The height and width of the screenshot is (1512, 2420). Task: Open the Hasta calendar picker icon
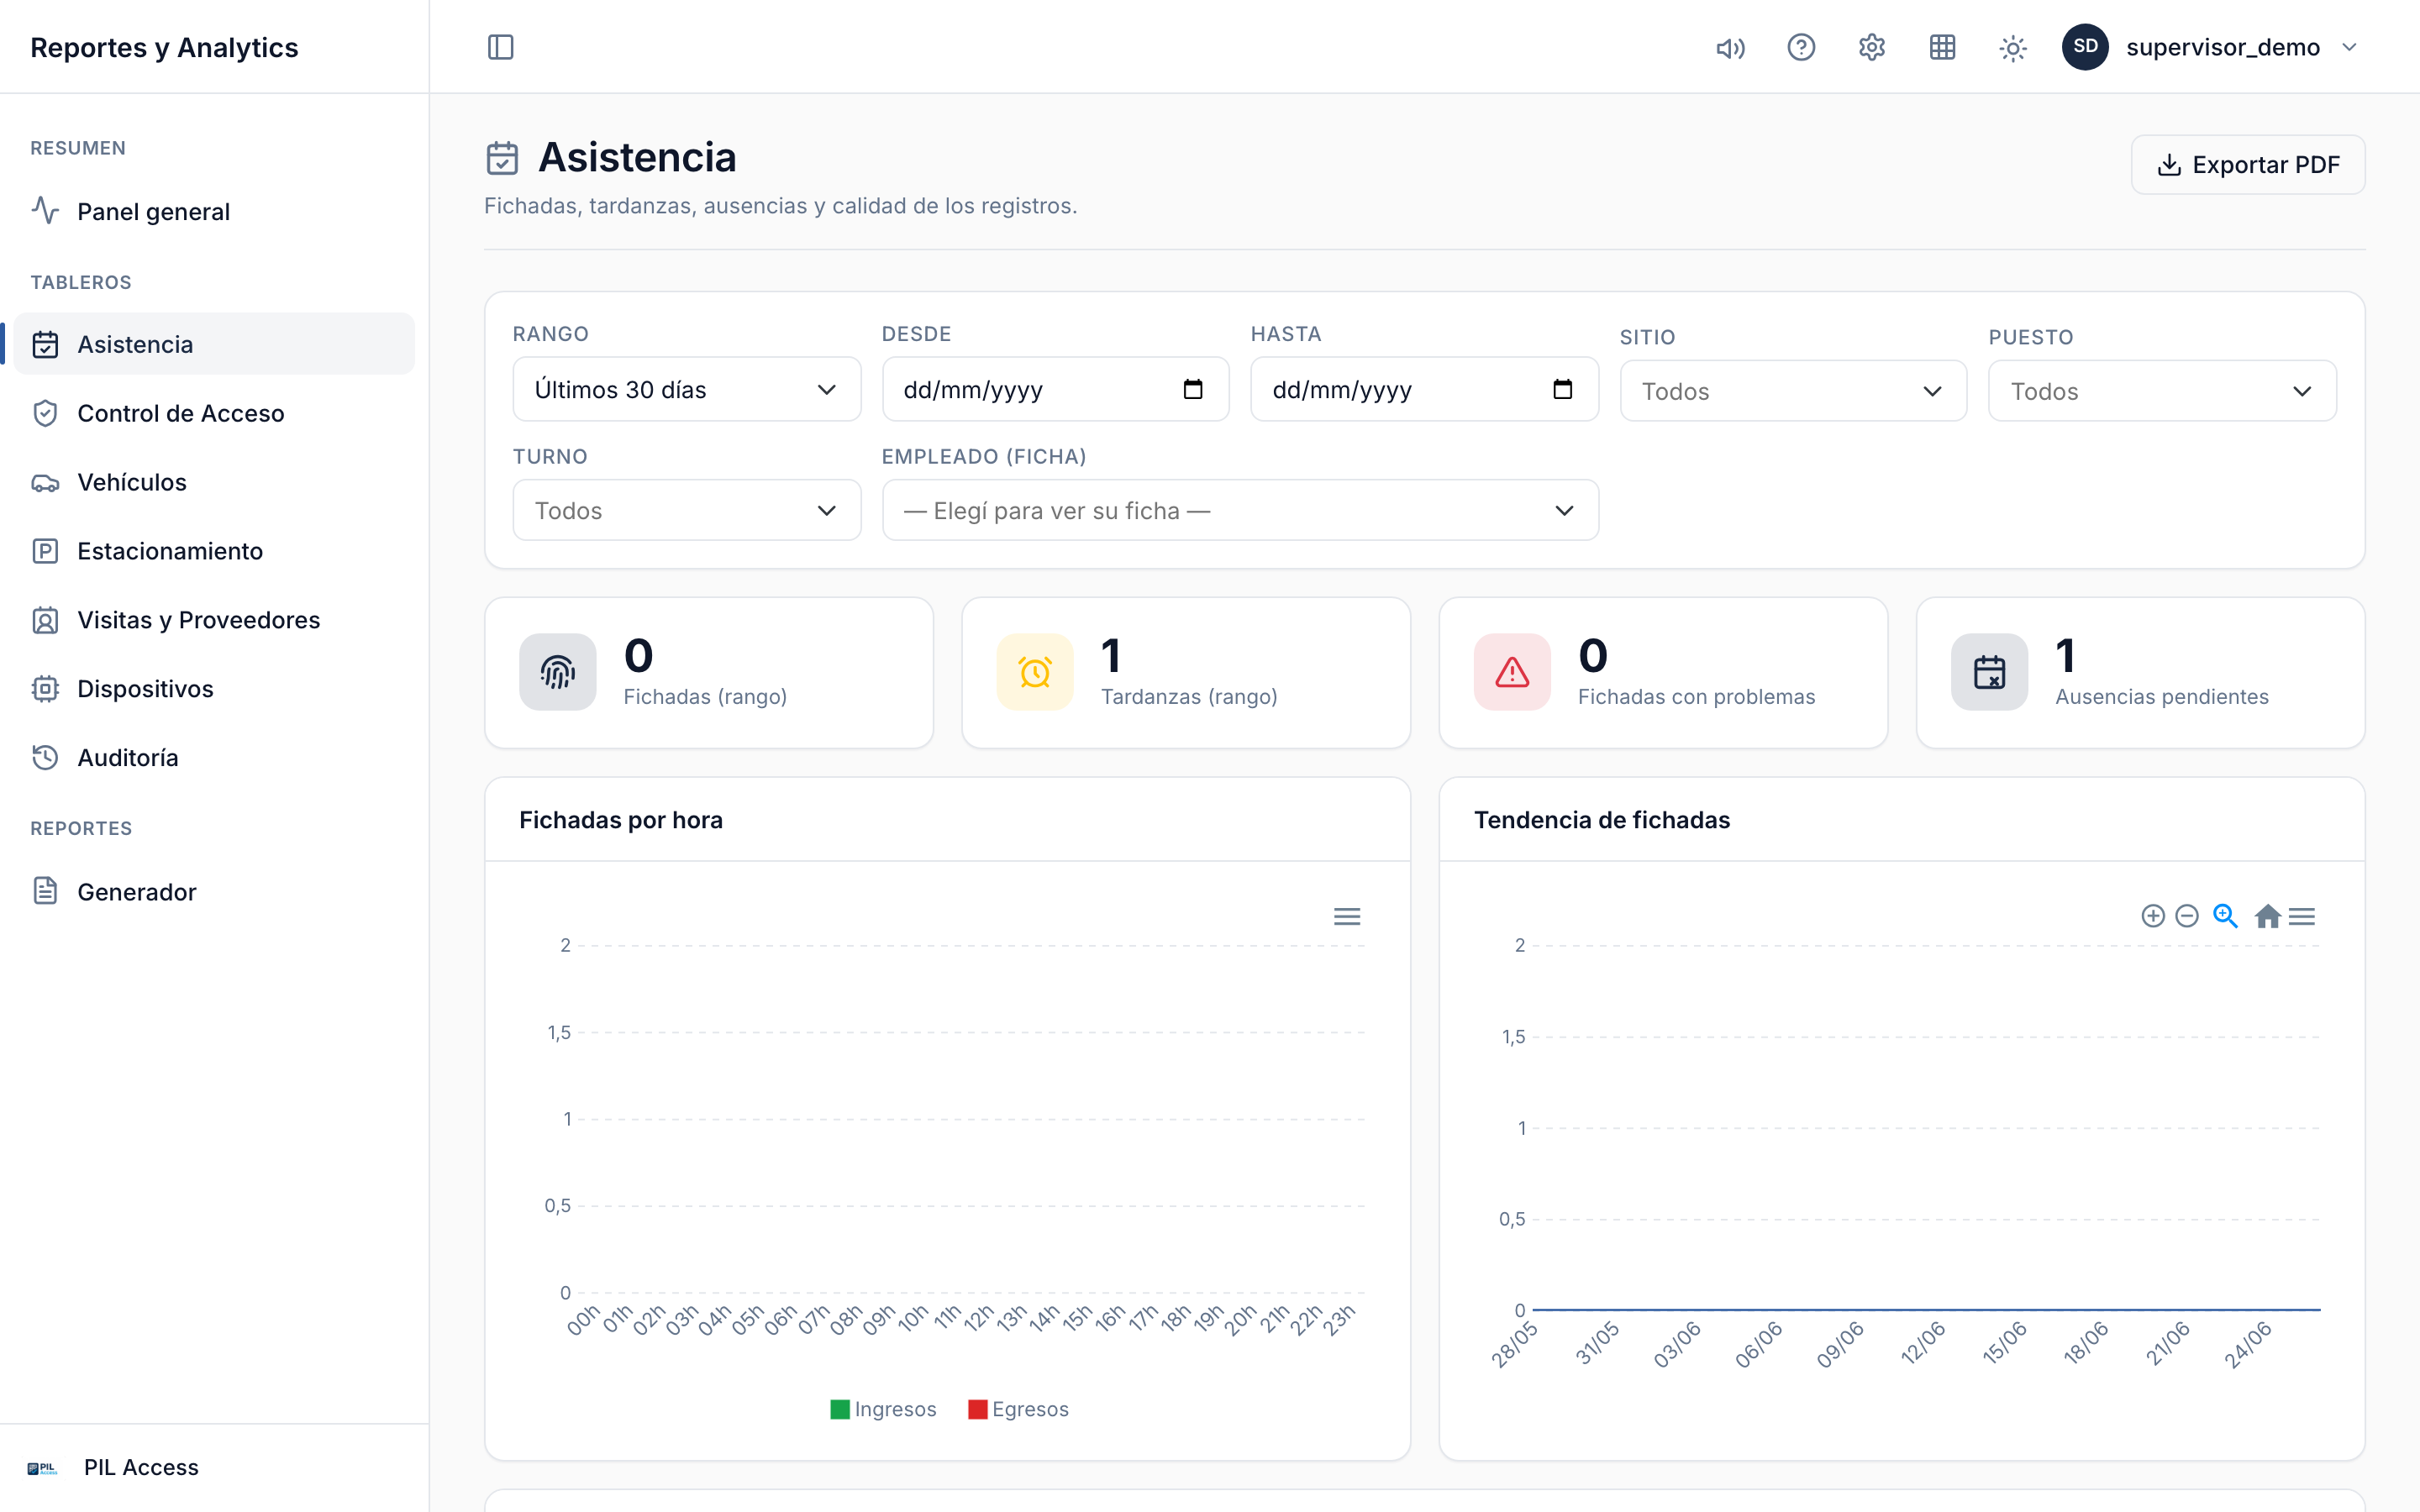[1563, 389]
